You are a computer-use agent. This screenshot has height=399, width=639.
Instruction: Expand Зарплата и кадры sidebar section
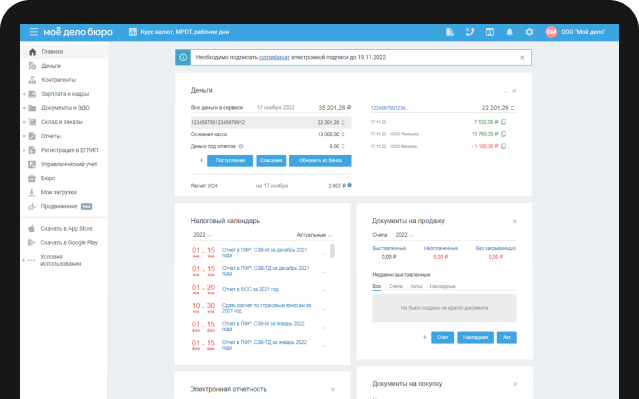coord(24,94)
